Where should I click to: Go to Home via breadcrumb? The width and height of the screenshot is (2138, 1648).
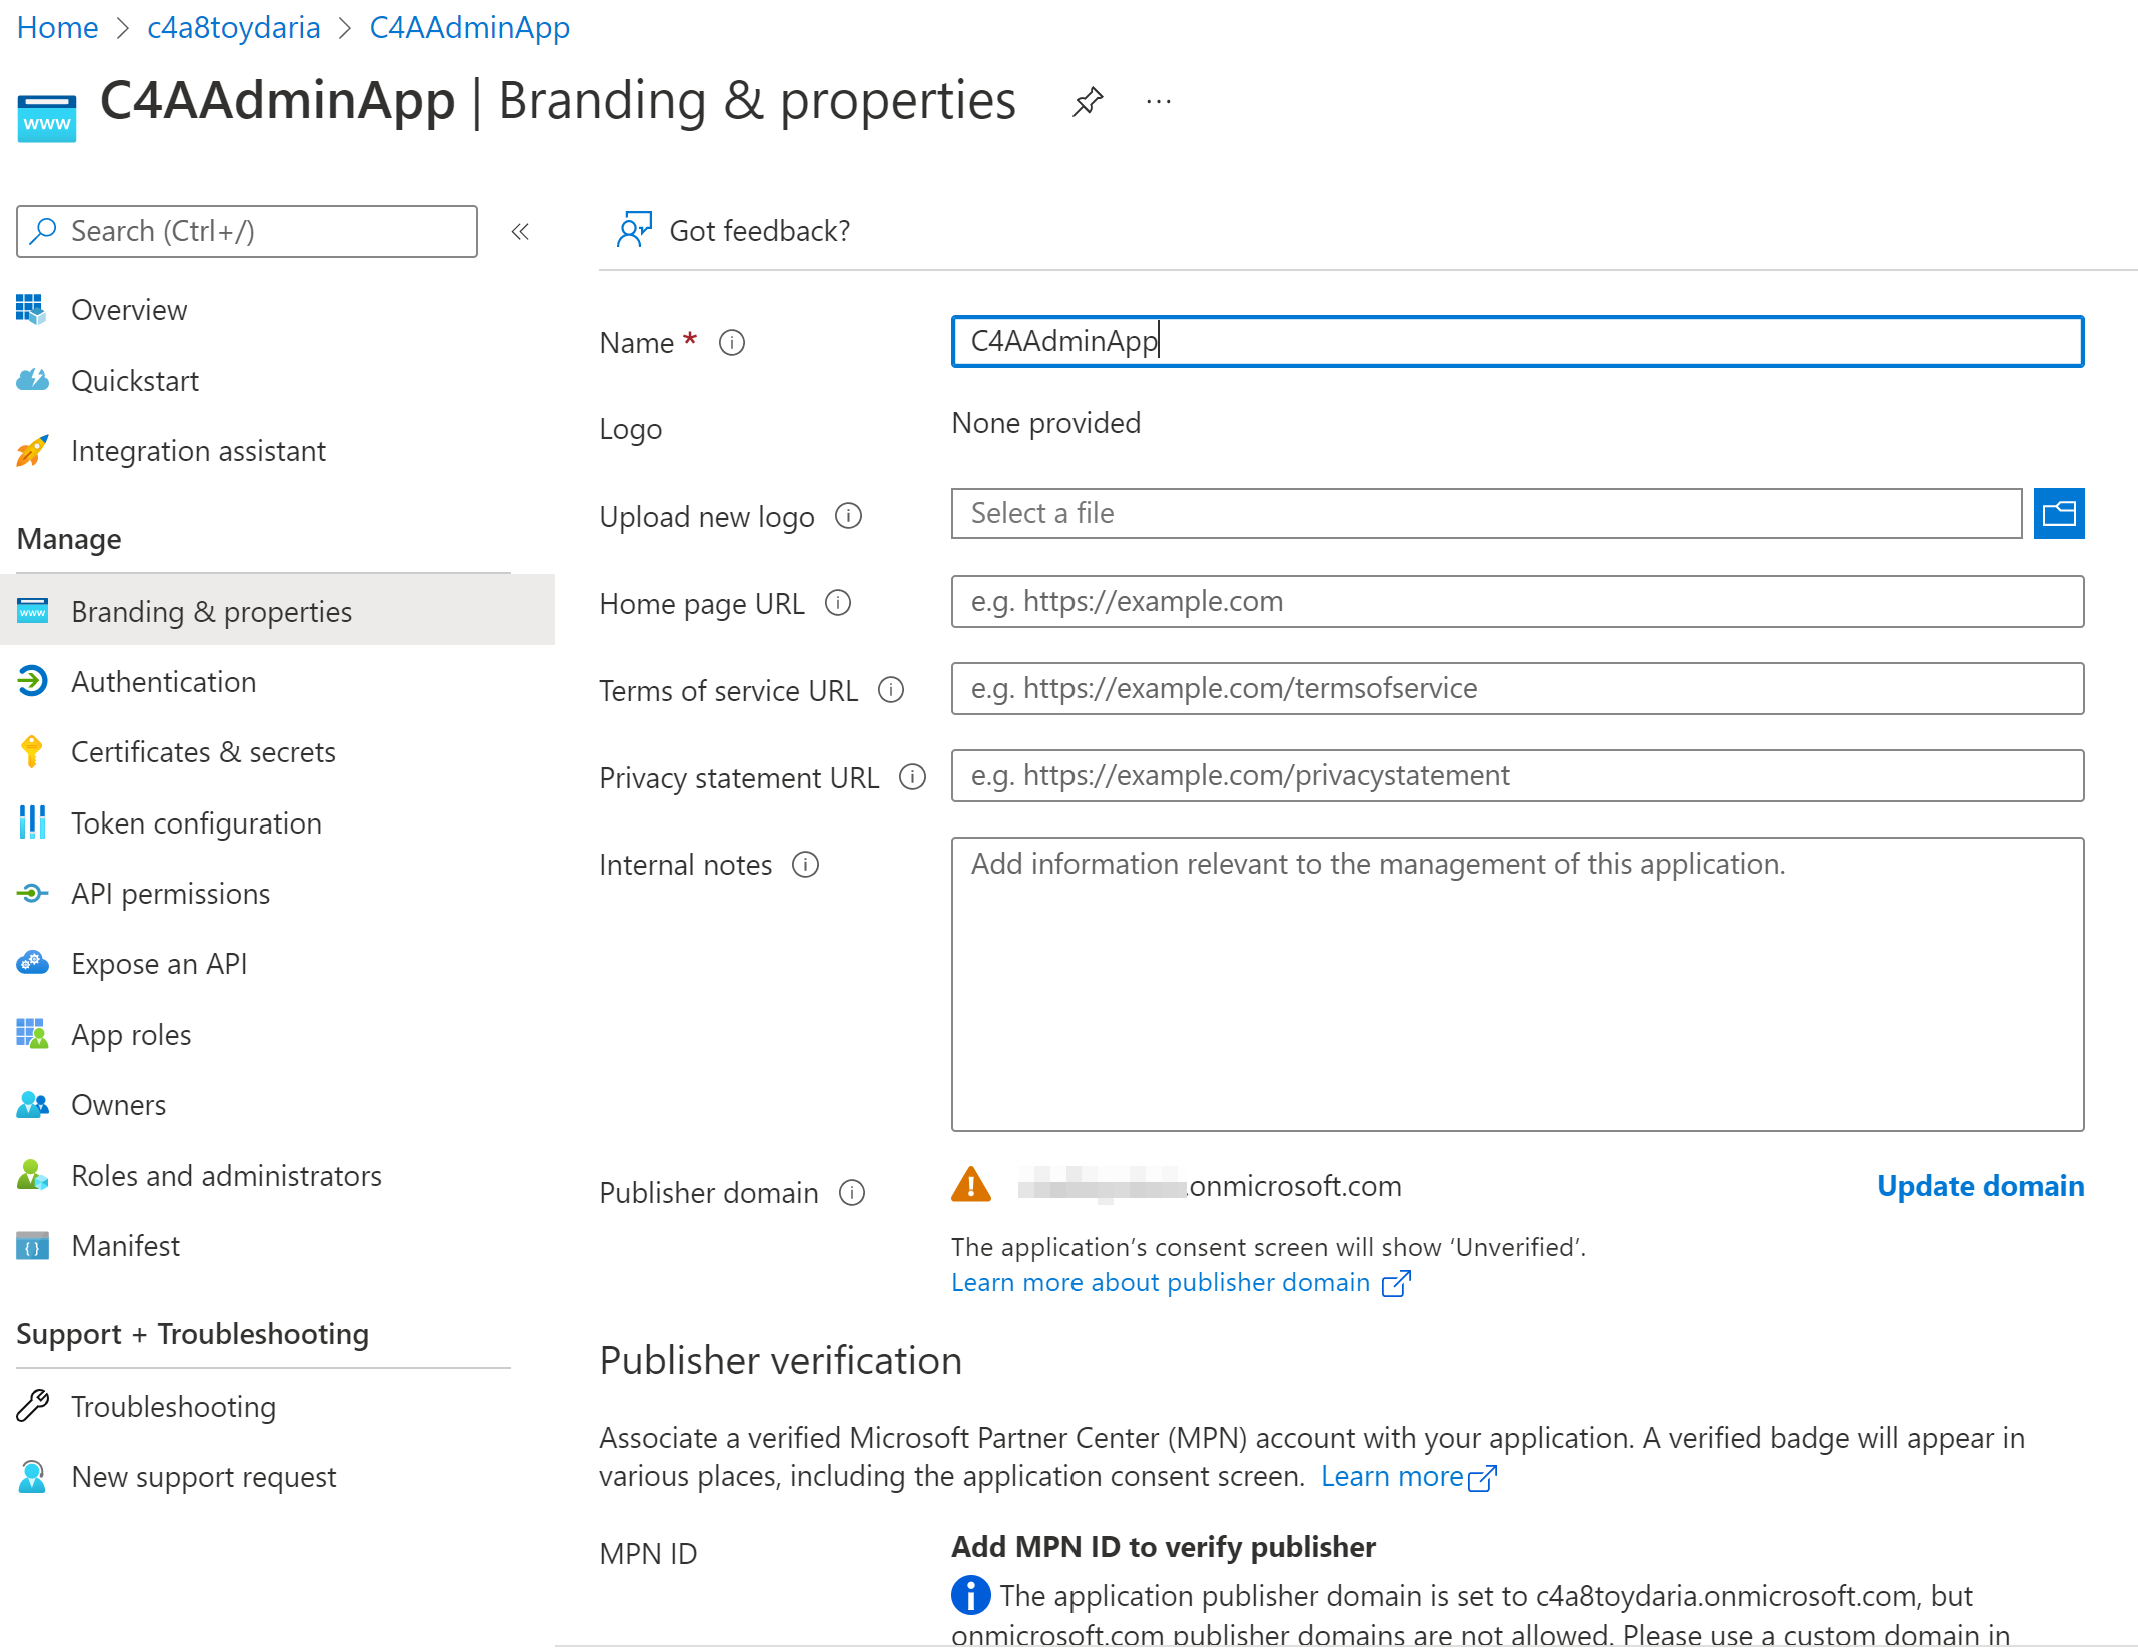tap(57, 27)
